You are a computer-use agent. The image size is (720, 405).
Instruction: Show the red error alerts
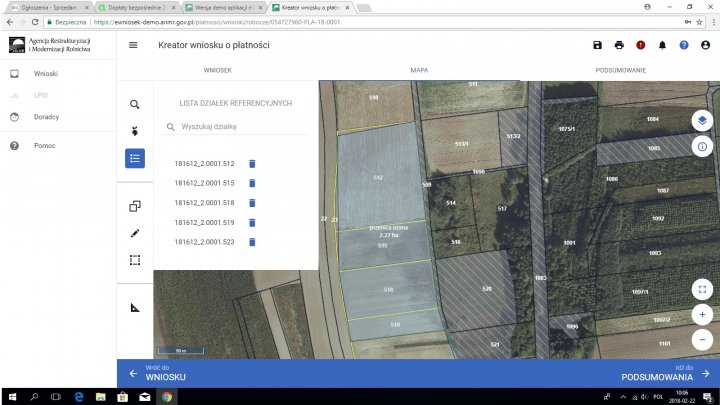point(641,45)
